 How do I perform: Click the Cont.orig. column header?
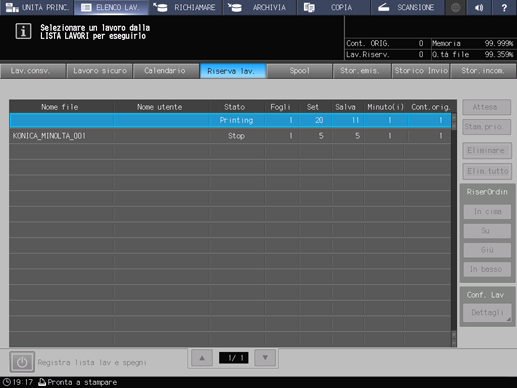coord(431,107)
